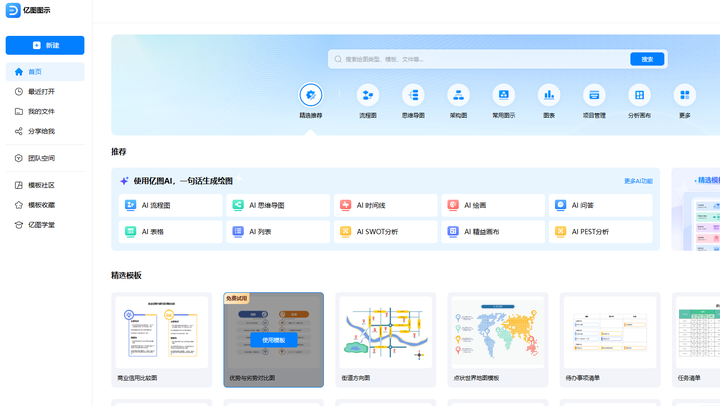Launch AI 列表 generator
The height and width of the screenshot is (406, 720).
(x=278, y=231)
